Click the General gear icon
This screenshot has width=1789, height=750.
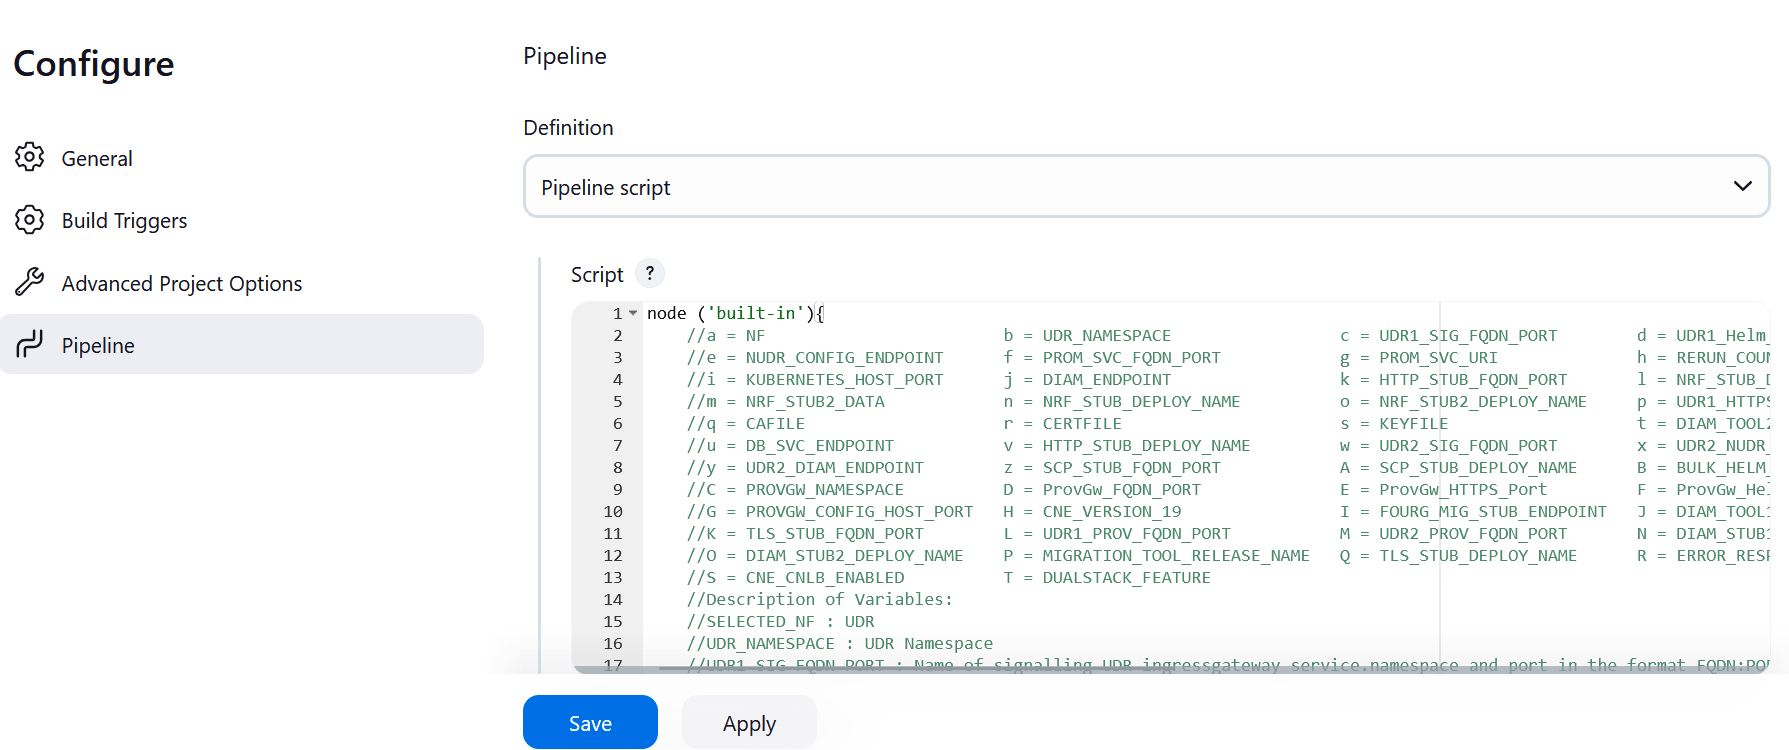click(30, 157)
